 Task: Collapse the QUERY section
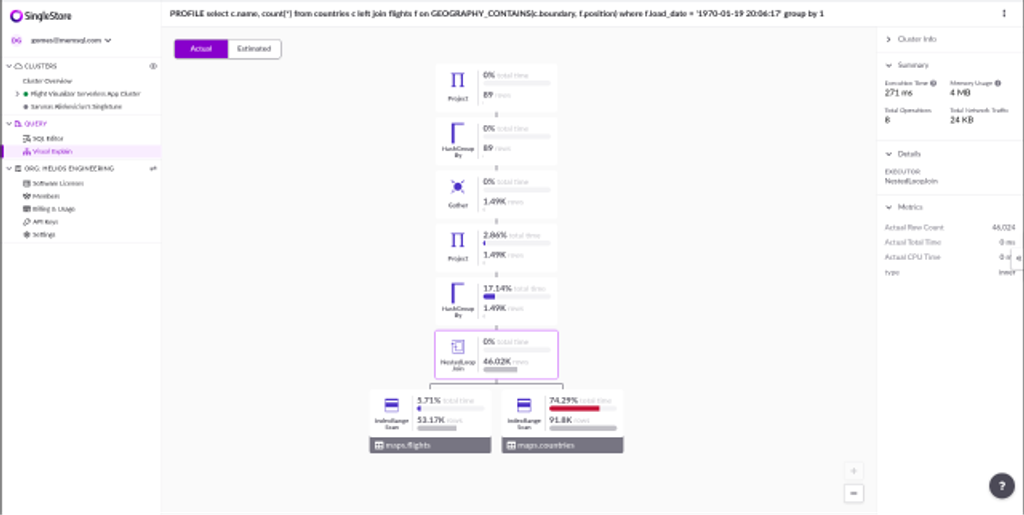[9, 123]
